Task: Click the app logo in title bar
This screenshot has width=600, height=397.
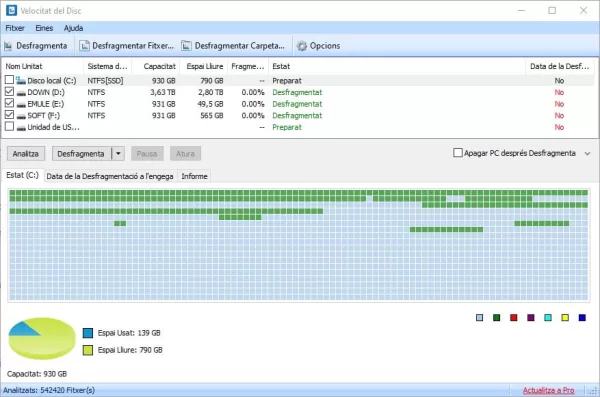Action: tap(11, 10)
